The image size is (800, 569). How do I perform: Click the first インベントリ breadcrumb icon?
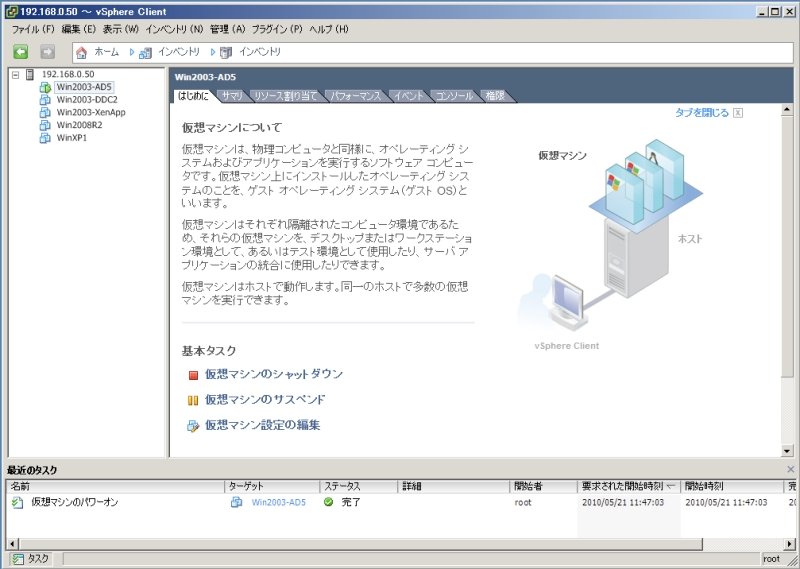pyautogui.click(x=145, y=52)
